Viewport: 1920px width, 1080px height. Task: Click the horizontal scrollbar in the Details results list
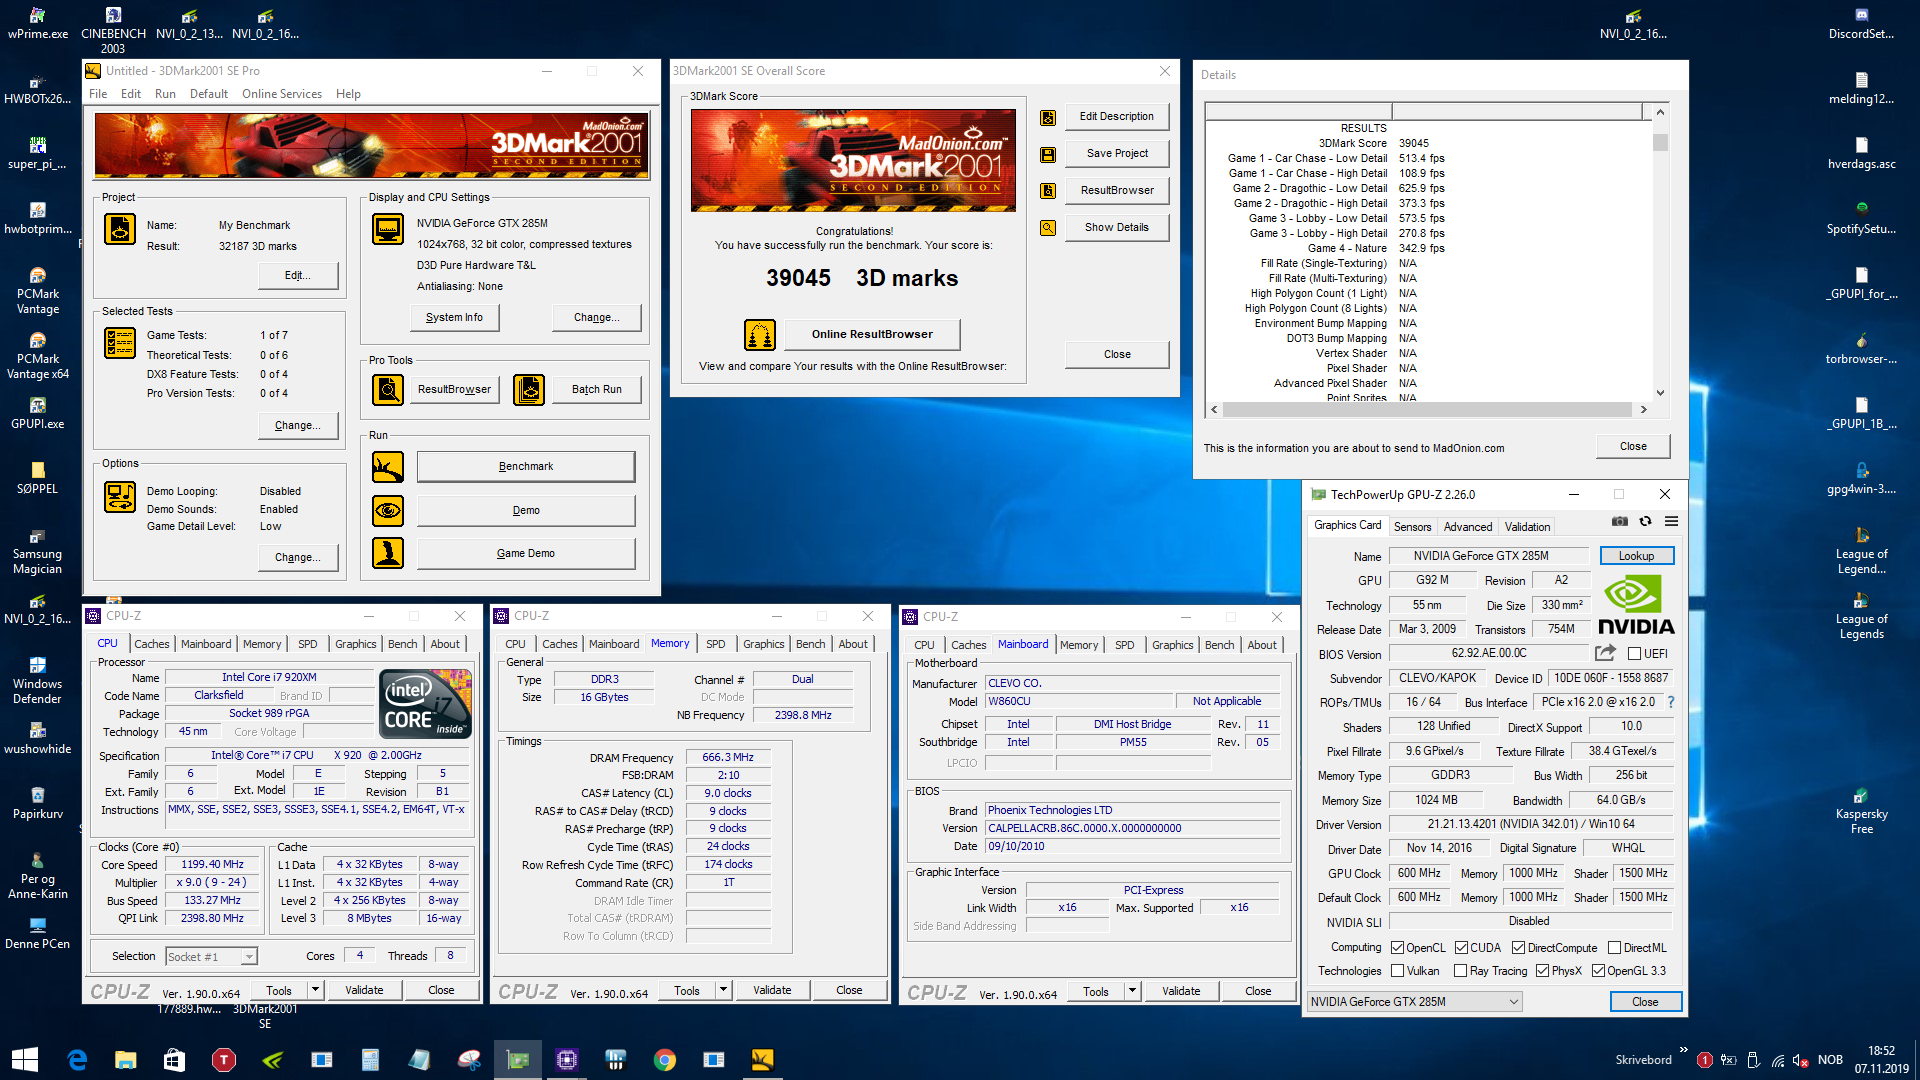coord(1428,409)
